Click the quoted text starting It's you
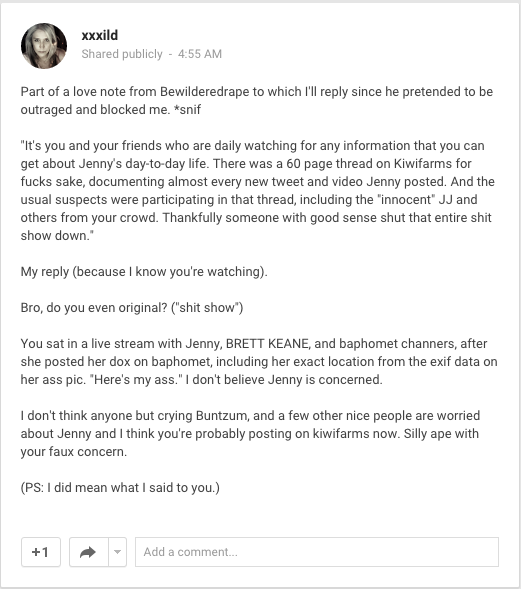The width and height of the screenshot is (521, 589). 257,190
